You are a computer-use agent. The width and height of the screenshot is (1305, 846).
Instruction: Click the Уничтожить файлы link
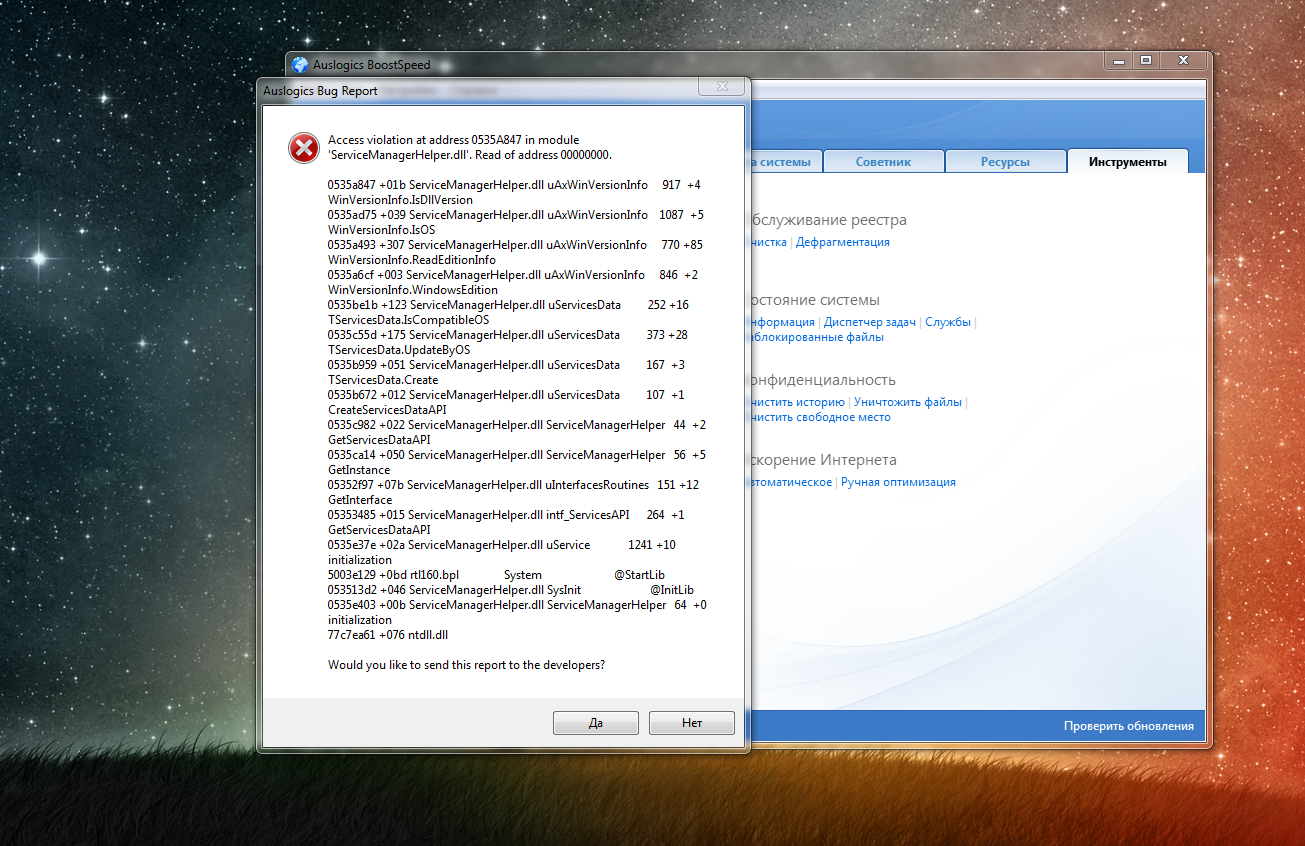tap(909, 402)
